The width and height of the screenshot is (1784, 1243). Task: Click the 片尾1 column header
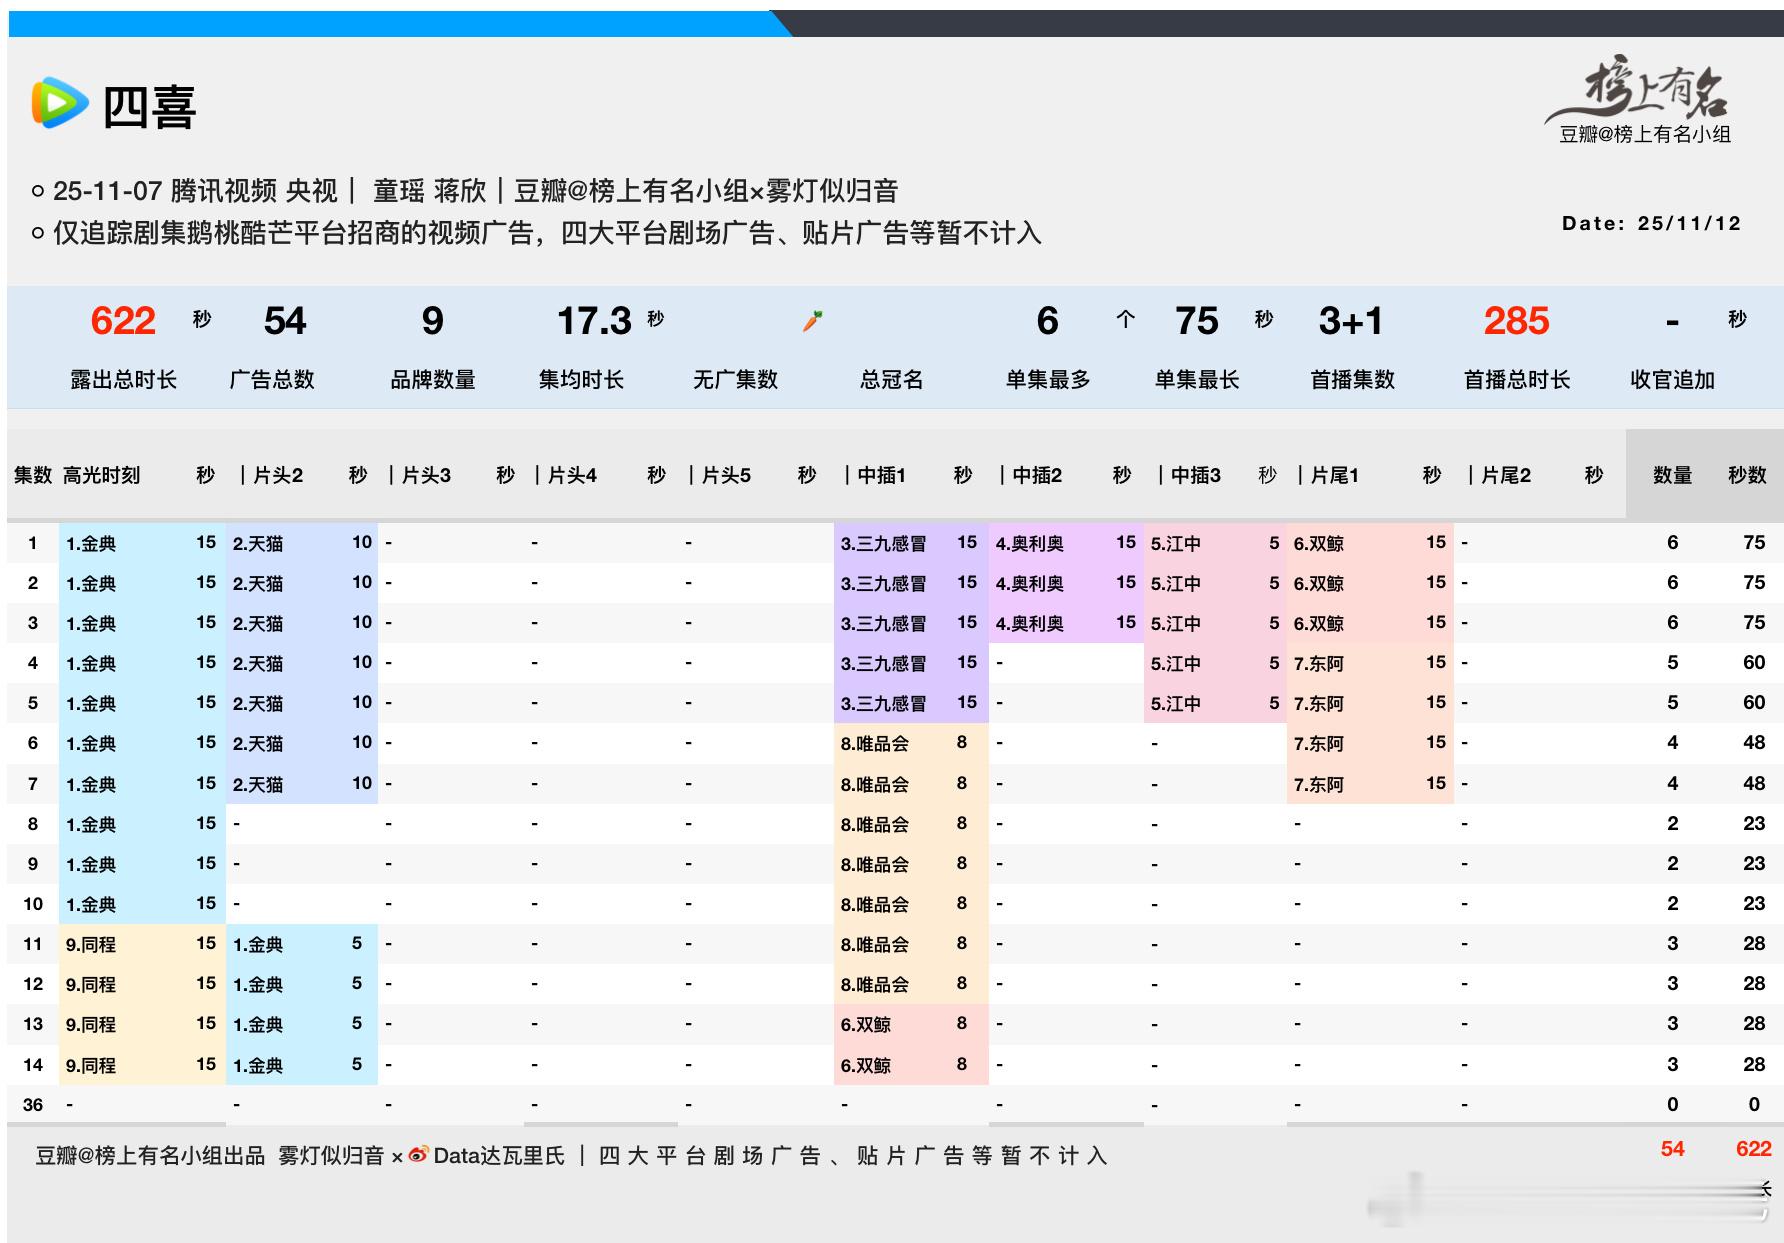1334,475
